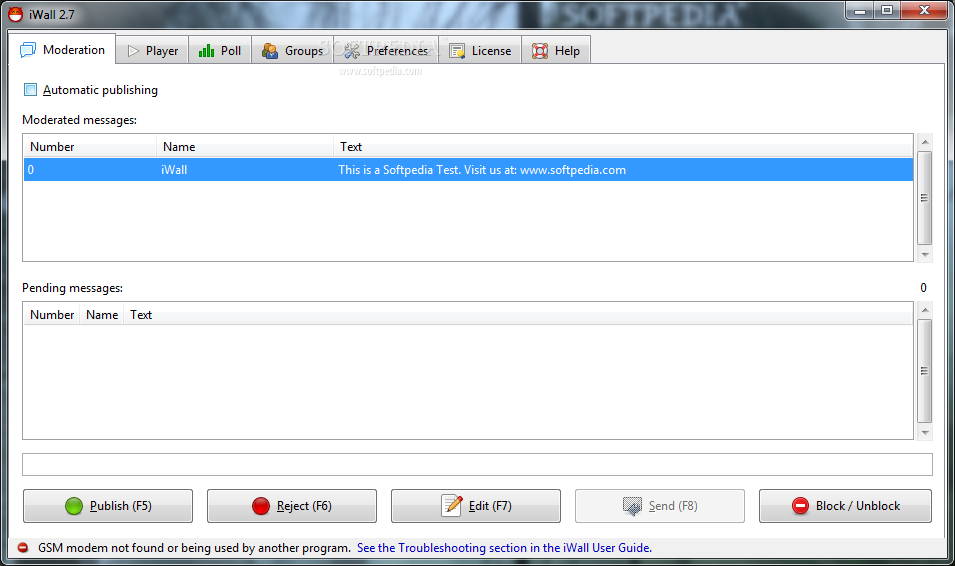
Task: Click pending messages scrollbar up arrow
Action: point(925,310)
